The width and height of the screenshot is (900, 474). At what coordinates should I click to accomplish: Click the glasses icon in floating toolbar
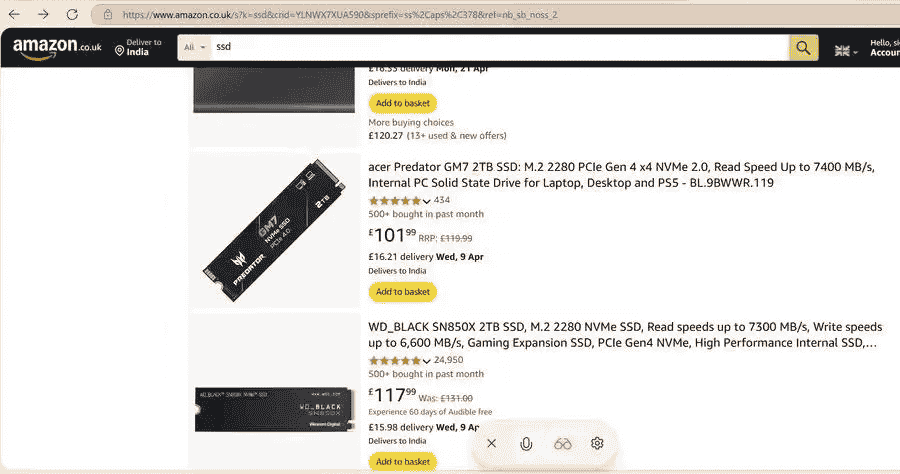pyautogui.click(x=562, y=443)
